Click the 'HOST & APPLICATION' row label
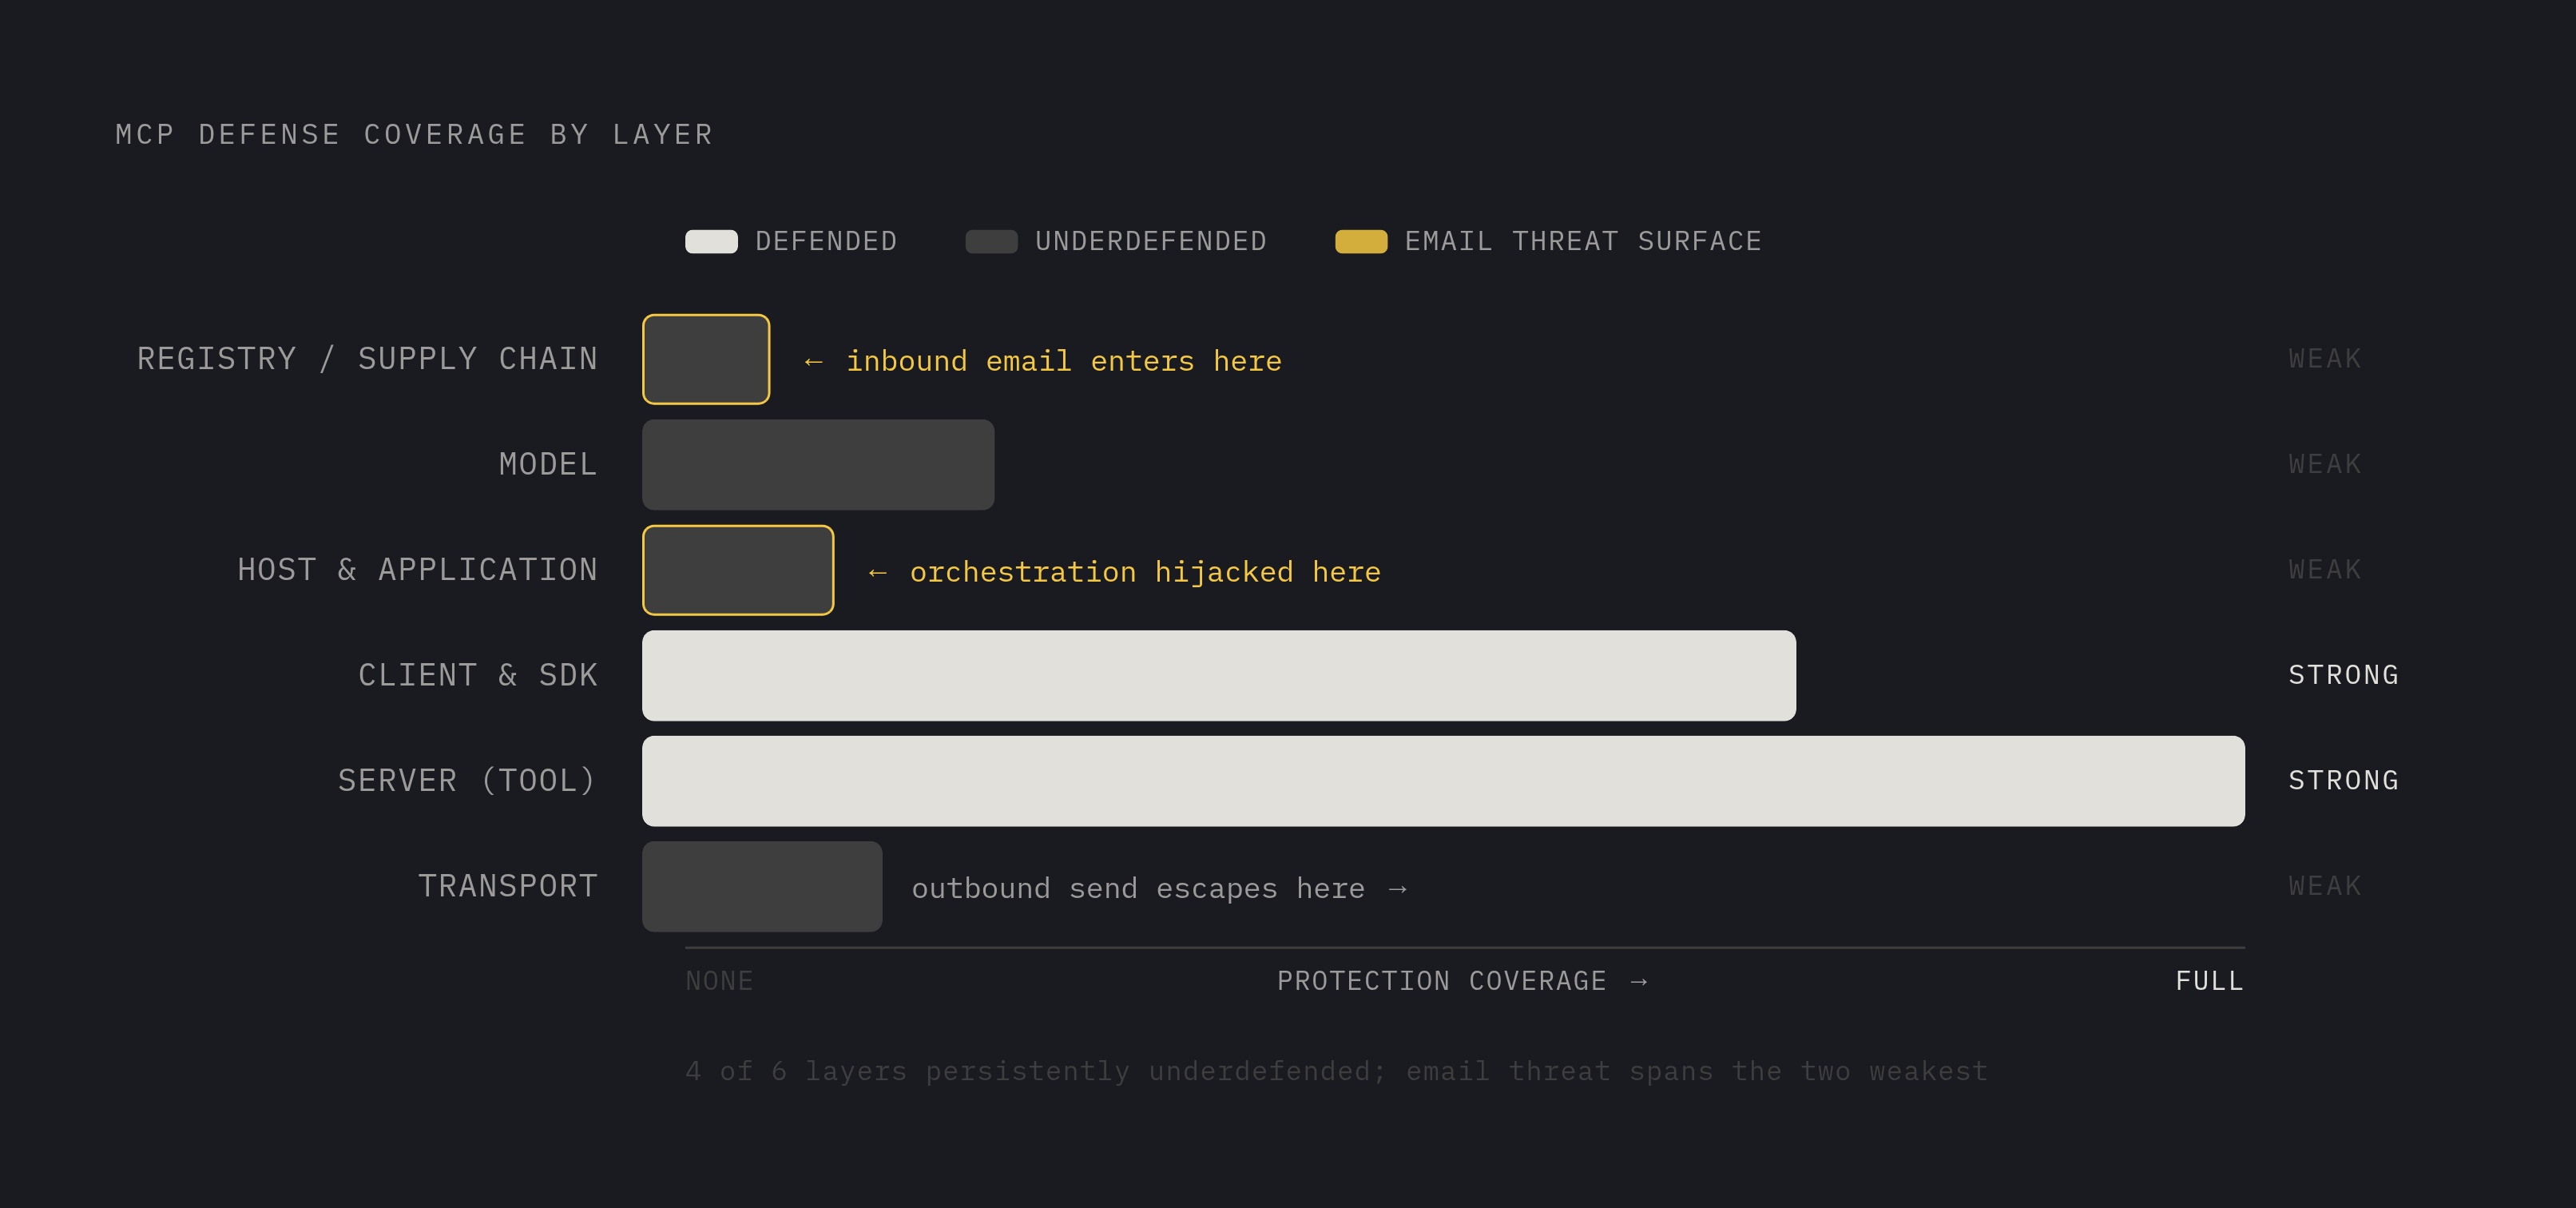The width and height of the screenshot is (2576, 1208). point(417,570)
